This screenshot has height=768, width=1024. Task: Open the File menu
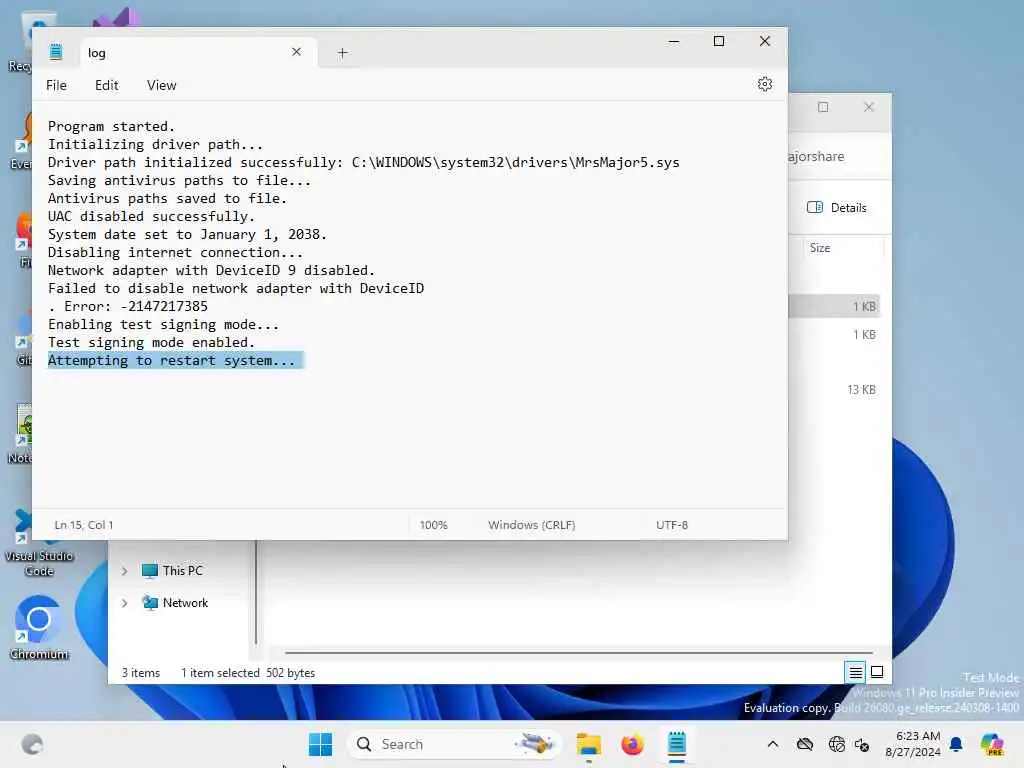click(x=56, y=85)
